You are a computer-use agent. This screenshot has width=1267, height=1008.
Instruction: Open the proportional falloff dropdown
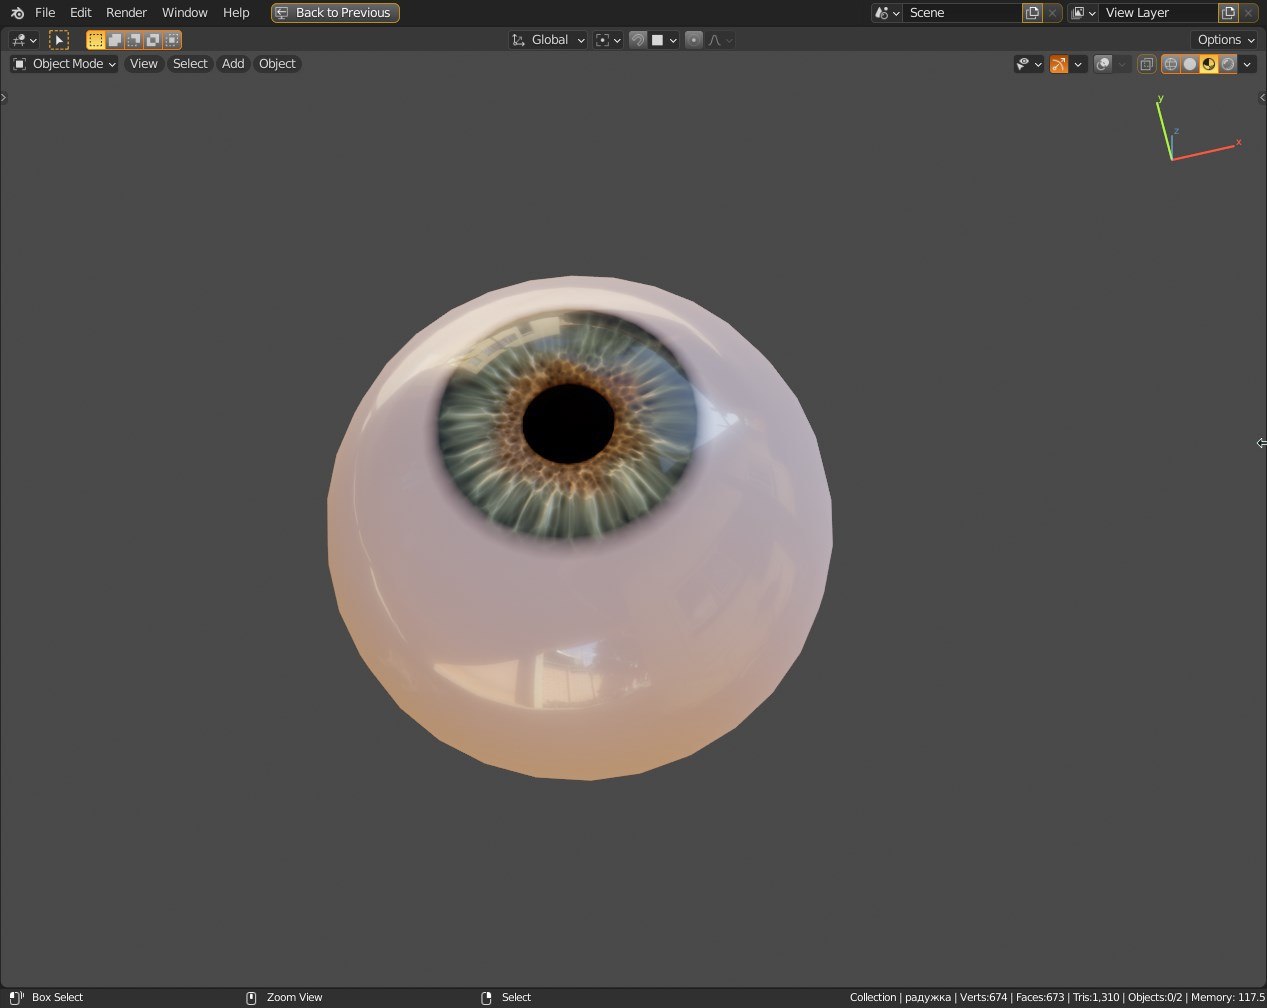tap(720, 40)
